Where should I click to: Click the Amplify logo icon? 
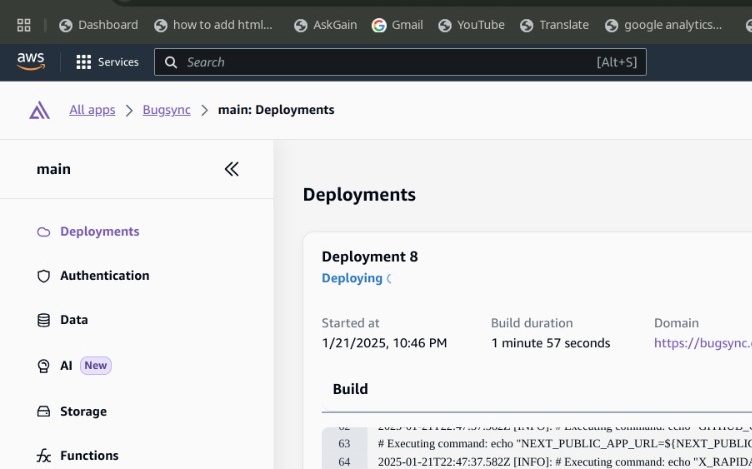pos(39,110)
